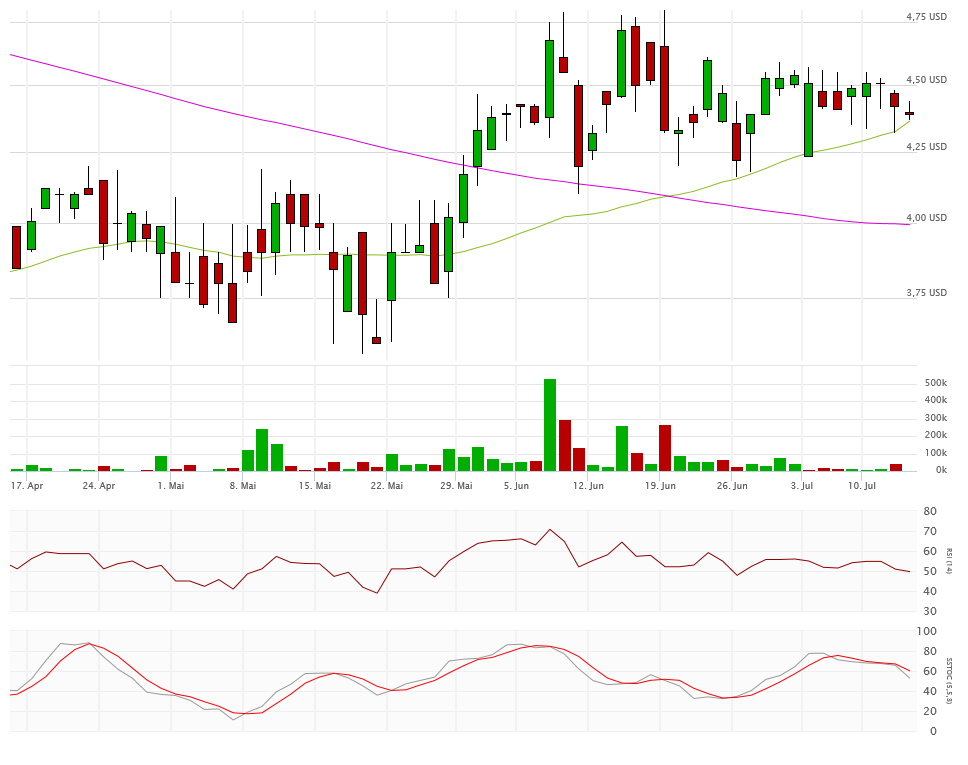
Task: Click the 4,75 USD price axis label
Action: [x=926, y=17]
